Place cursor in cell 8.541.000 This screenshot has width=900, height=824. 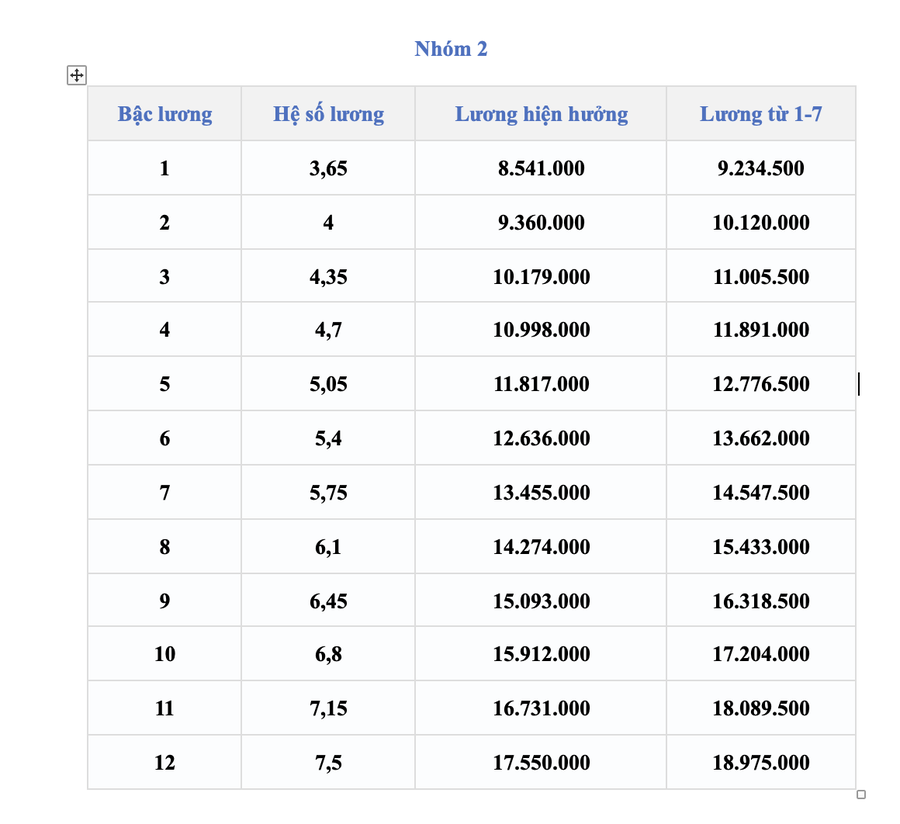[541, 168]
